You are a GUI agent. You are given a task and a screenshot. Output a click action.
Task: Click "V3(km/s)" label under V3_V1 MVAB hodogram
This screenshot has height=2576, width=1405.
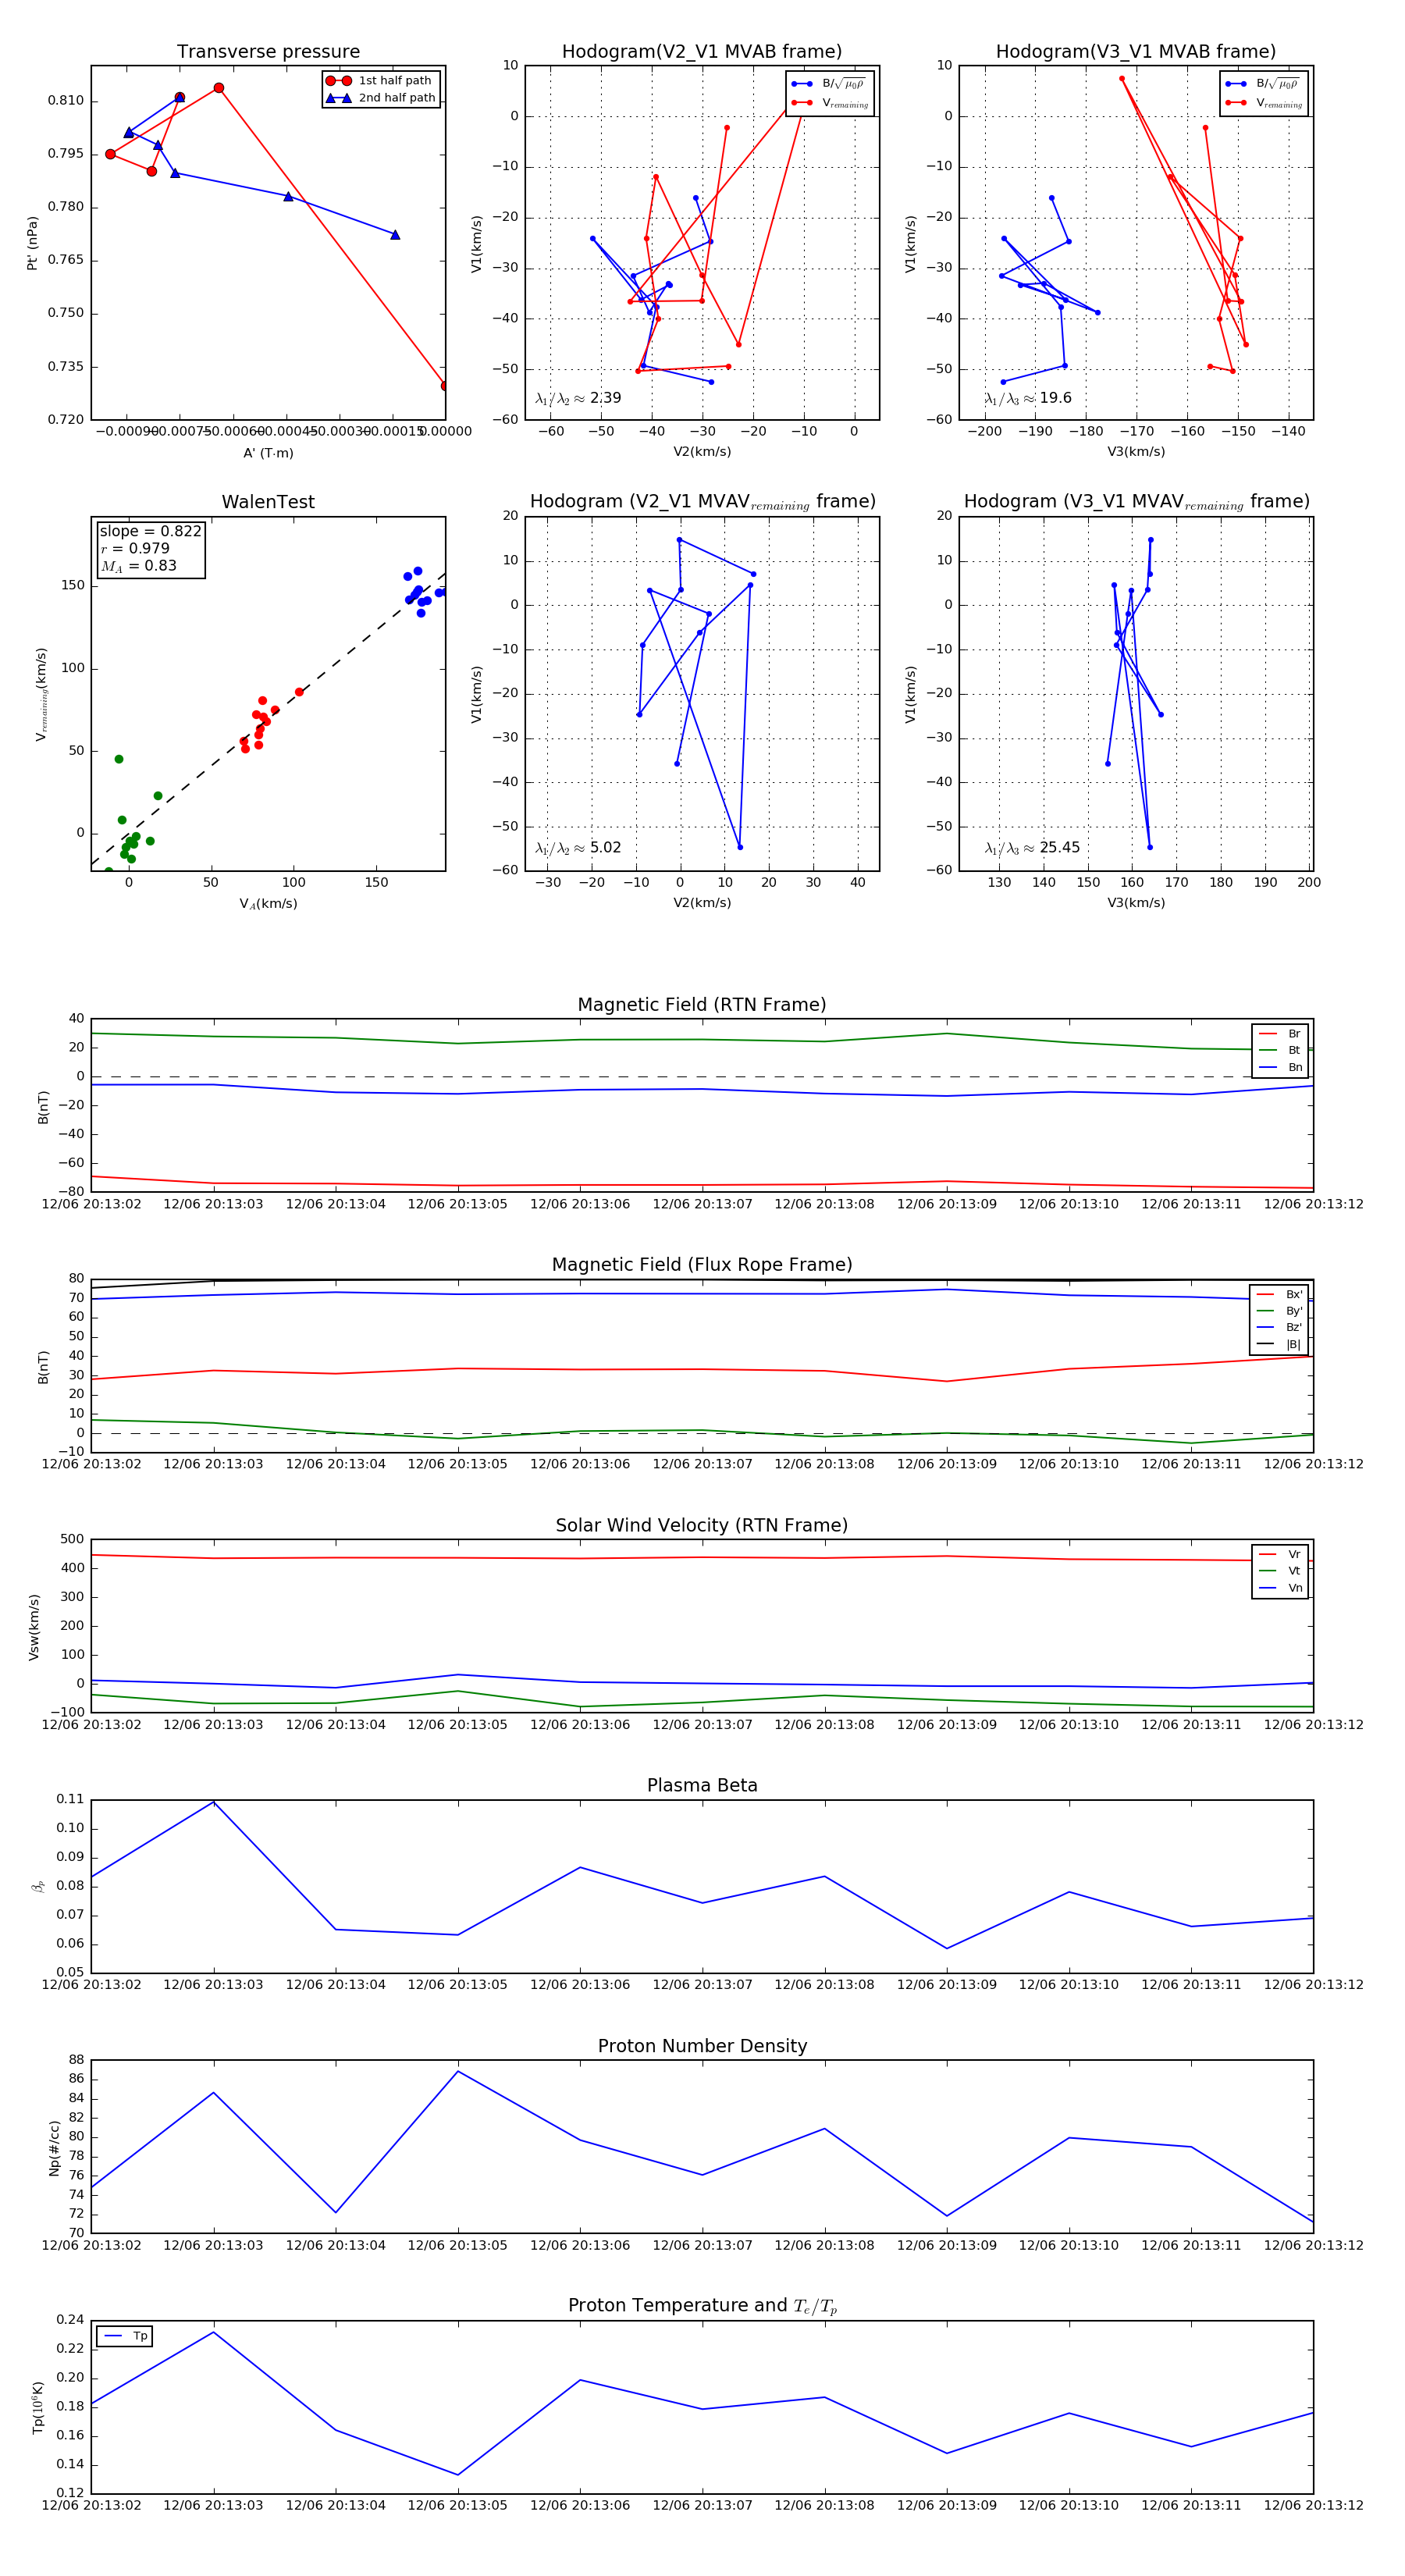(1136, 452)
